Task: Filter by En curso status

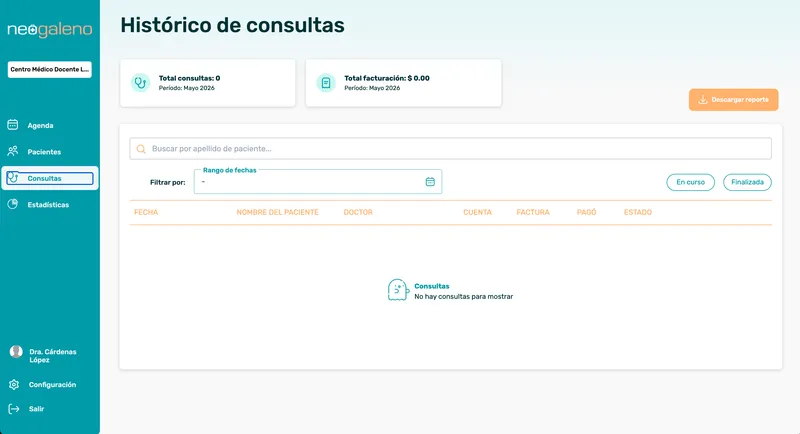Action: tap(690, 182)
